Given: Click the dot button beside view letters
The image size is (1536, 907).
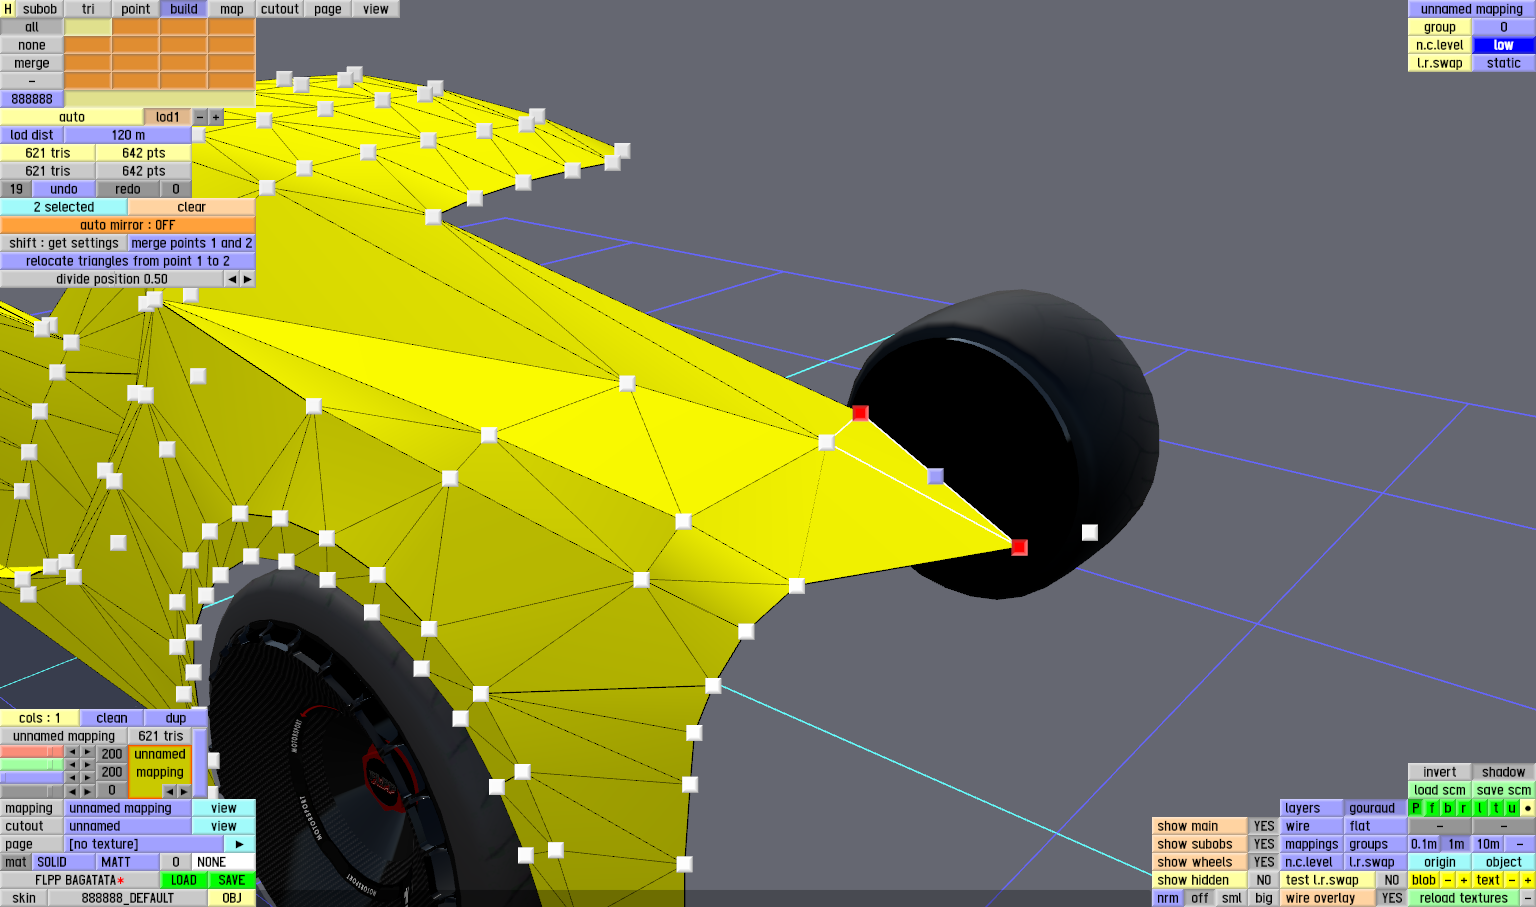Looking at the screenshot, I should coord(1528,808).
